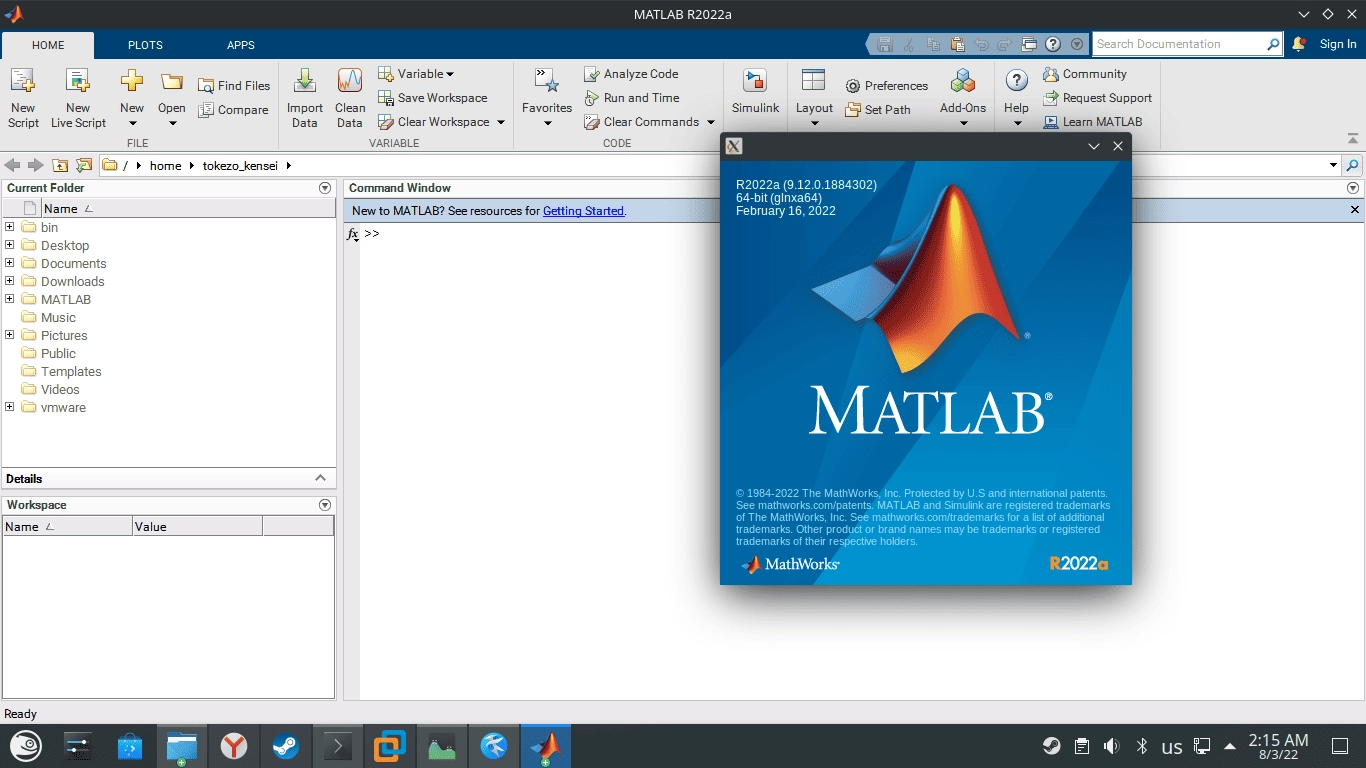Click the Value column header in Workspace

[x=197, y=527]
